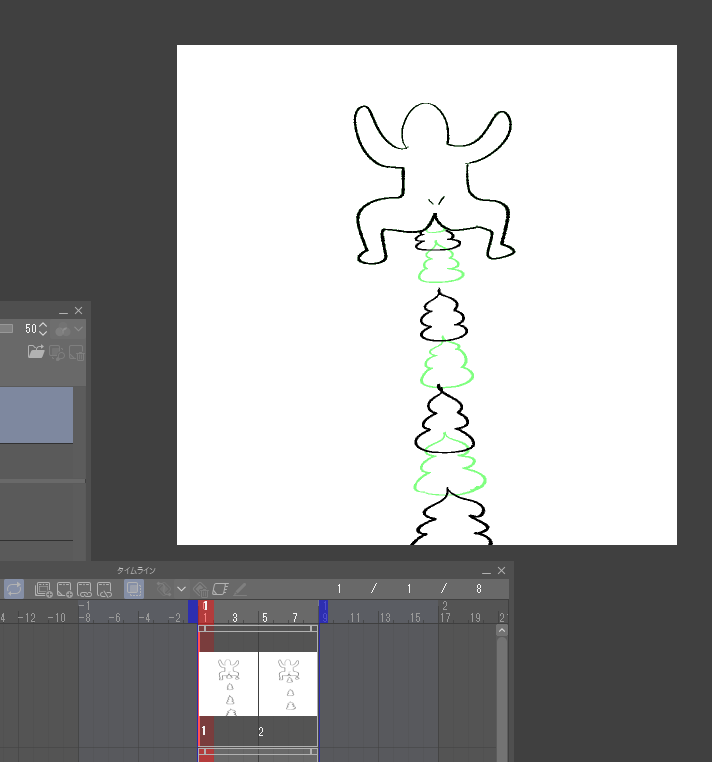Click frame -10 on the timeline ruler

coord(56,618)
